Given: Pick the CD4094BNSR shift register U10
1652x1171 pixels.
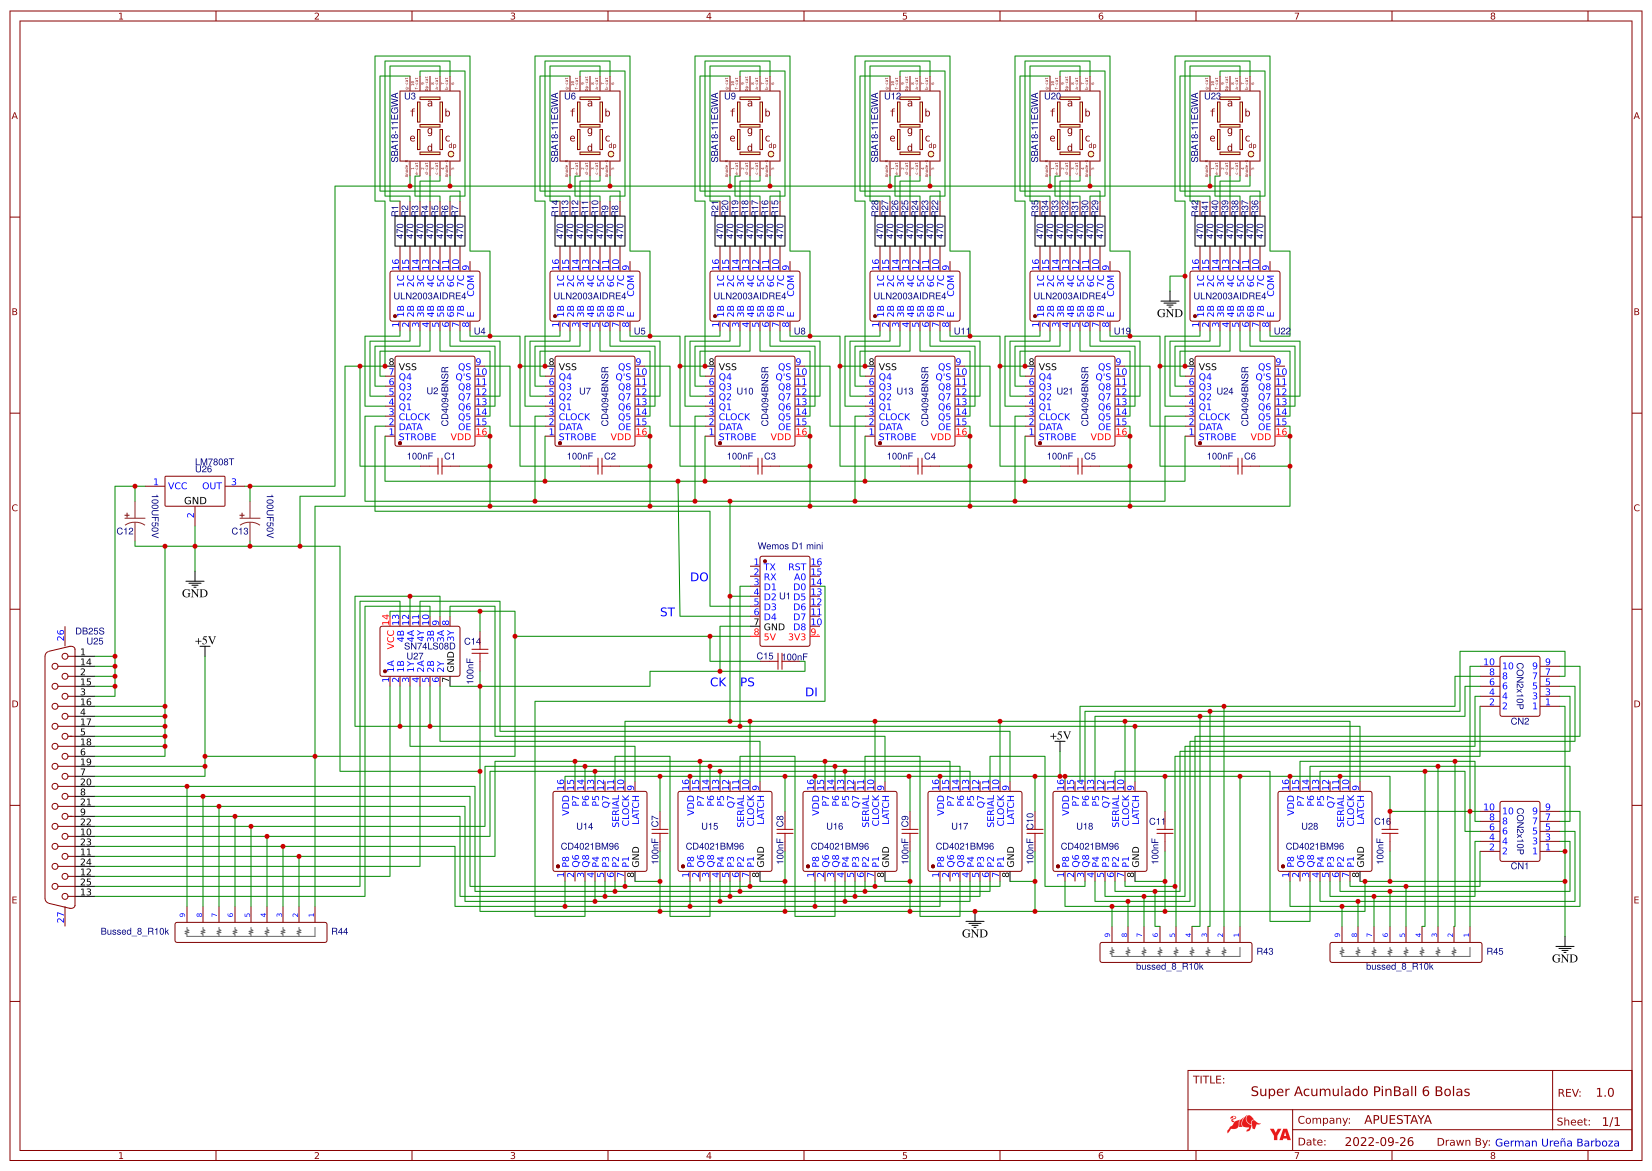Looking at the screenshot, I should click(x=755, y=400).
